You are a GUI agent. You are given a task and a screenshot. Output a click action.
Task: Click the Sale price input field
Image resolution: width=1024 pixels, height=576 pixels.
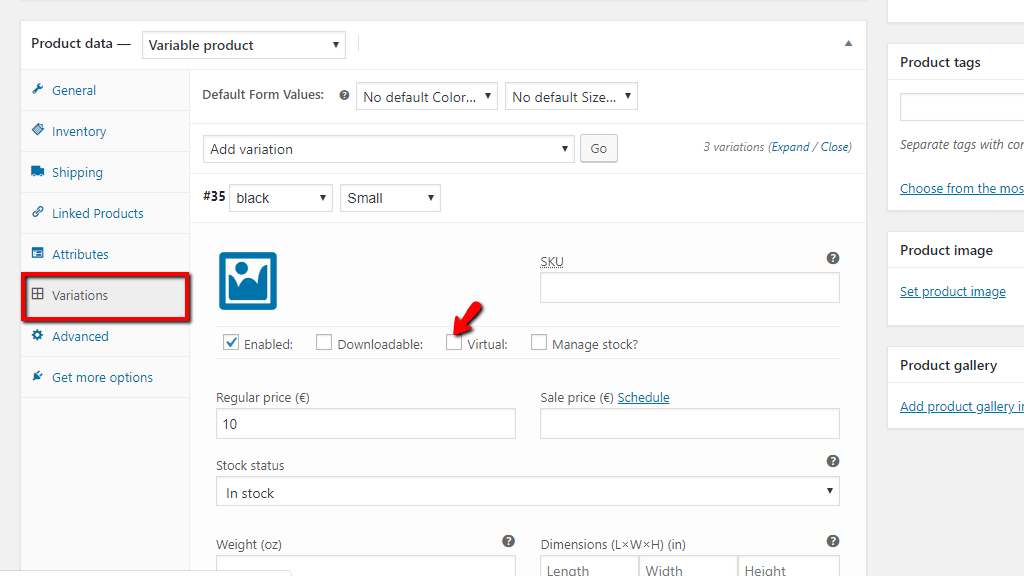coord(690,424)
